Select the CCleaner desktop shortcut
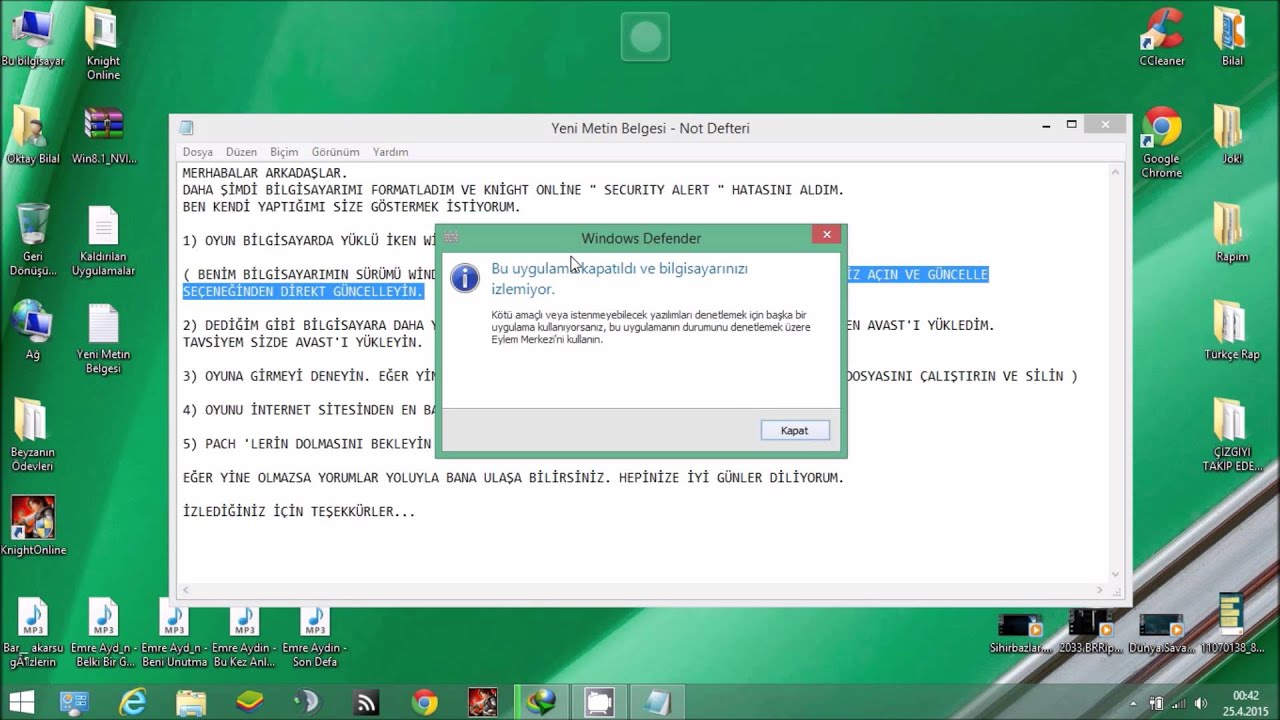The image size is (1280, 720). coord(1162,38)
